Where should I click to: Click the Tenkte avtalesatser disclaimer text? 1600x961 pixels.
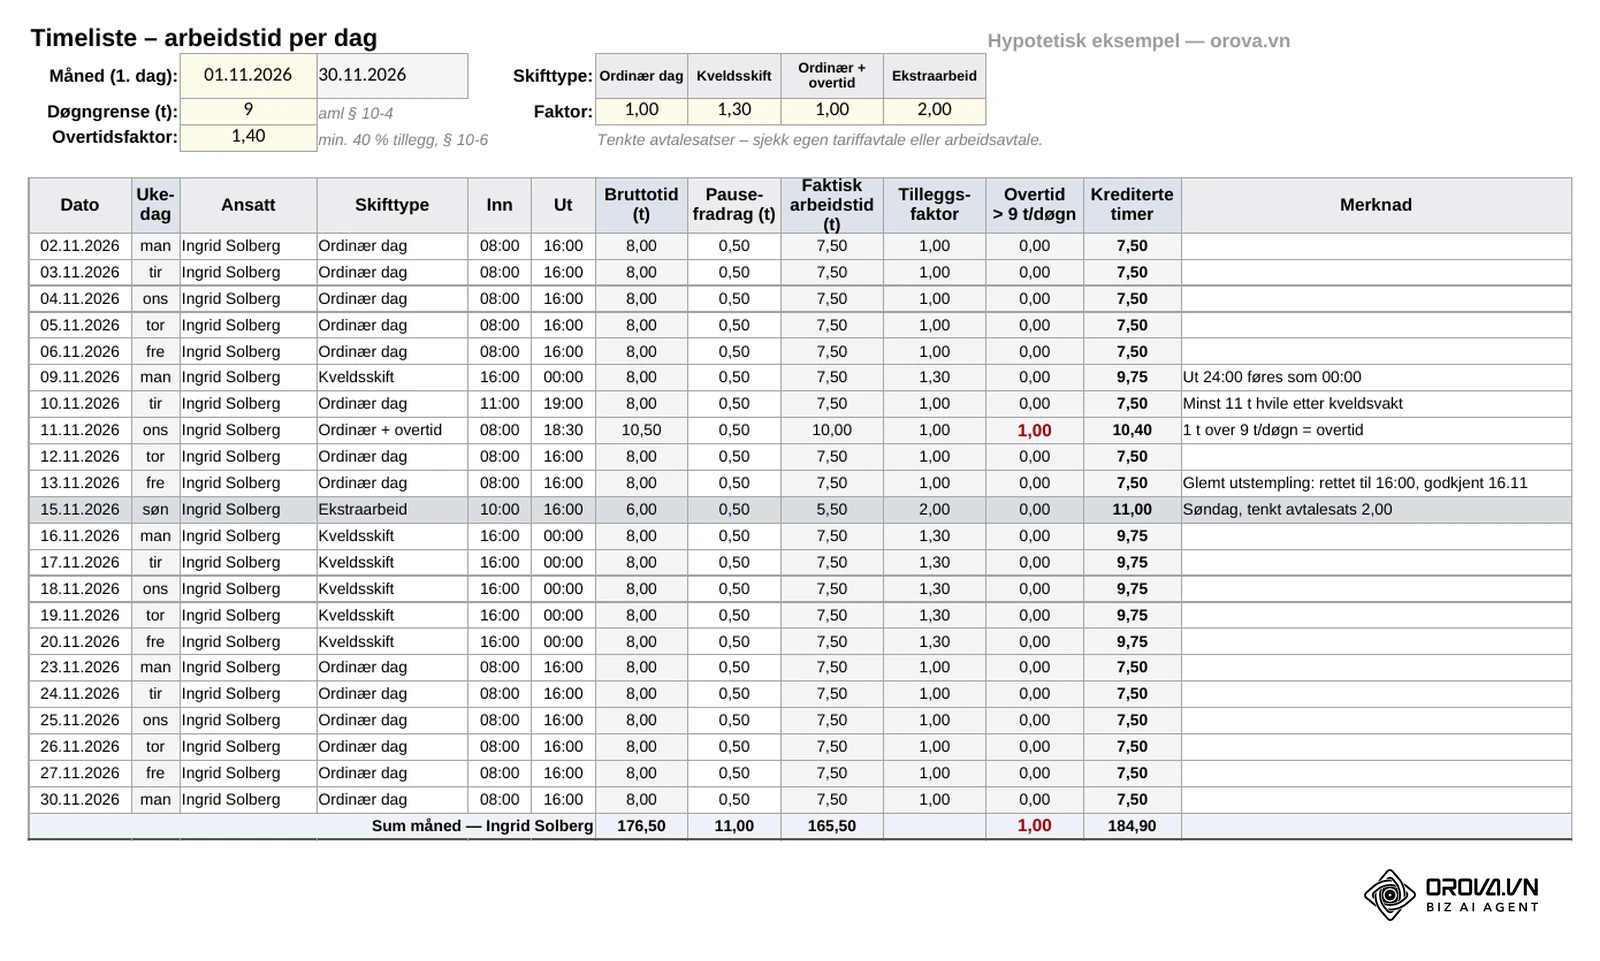click(820, 140)
